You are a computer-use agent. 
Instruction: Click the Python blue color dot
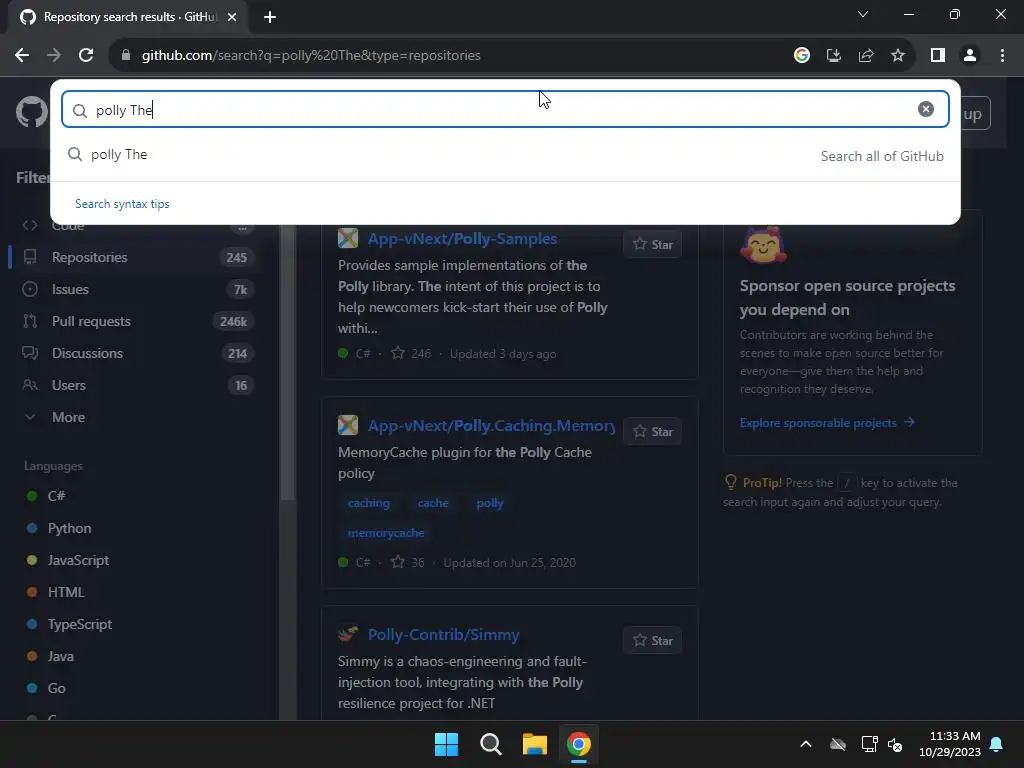[31, 528]
